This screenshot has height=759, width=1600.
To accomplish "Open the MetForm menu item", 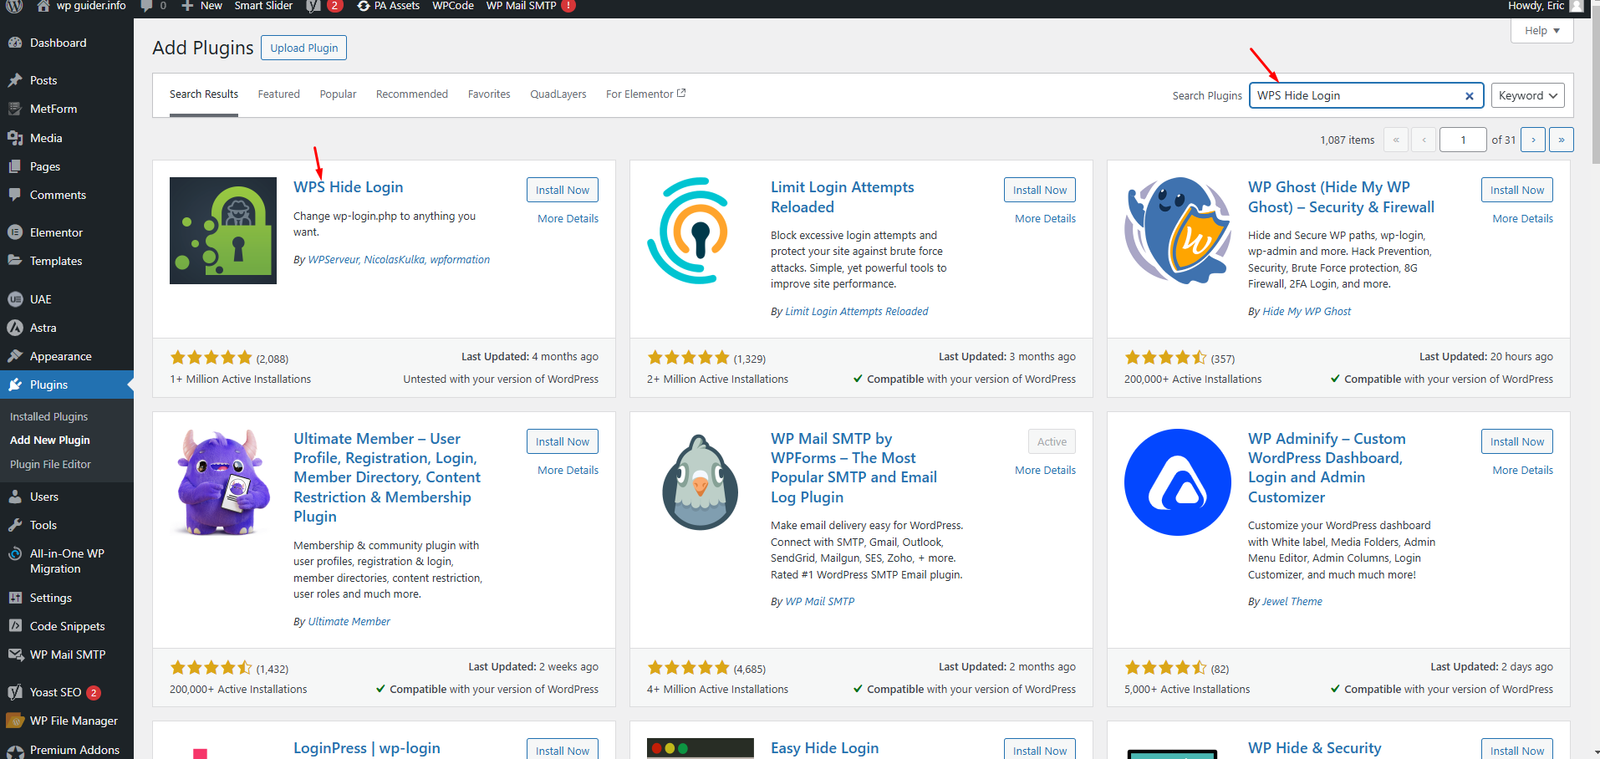I will coord(53,109).
